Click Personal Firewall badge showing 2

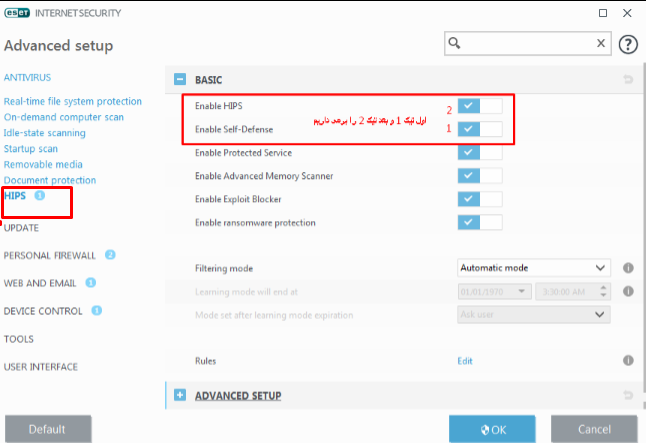[110, 255]
